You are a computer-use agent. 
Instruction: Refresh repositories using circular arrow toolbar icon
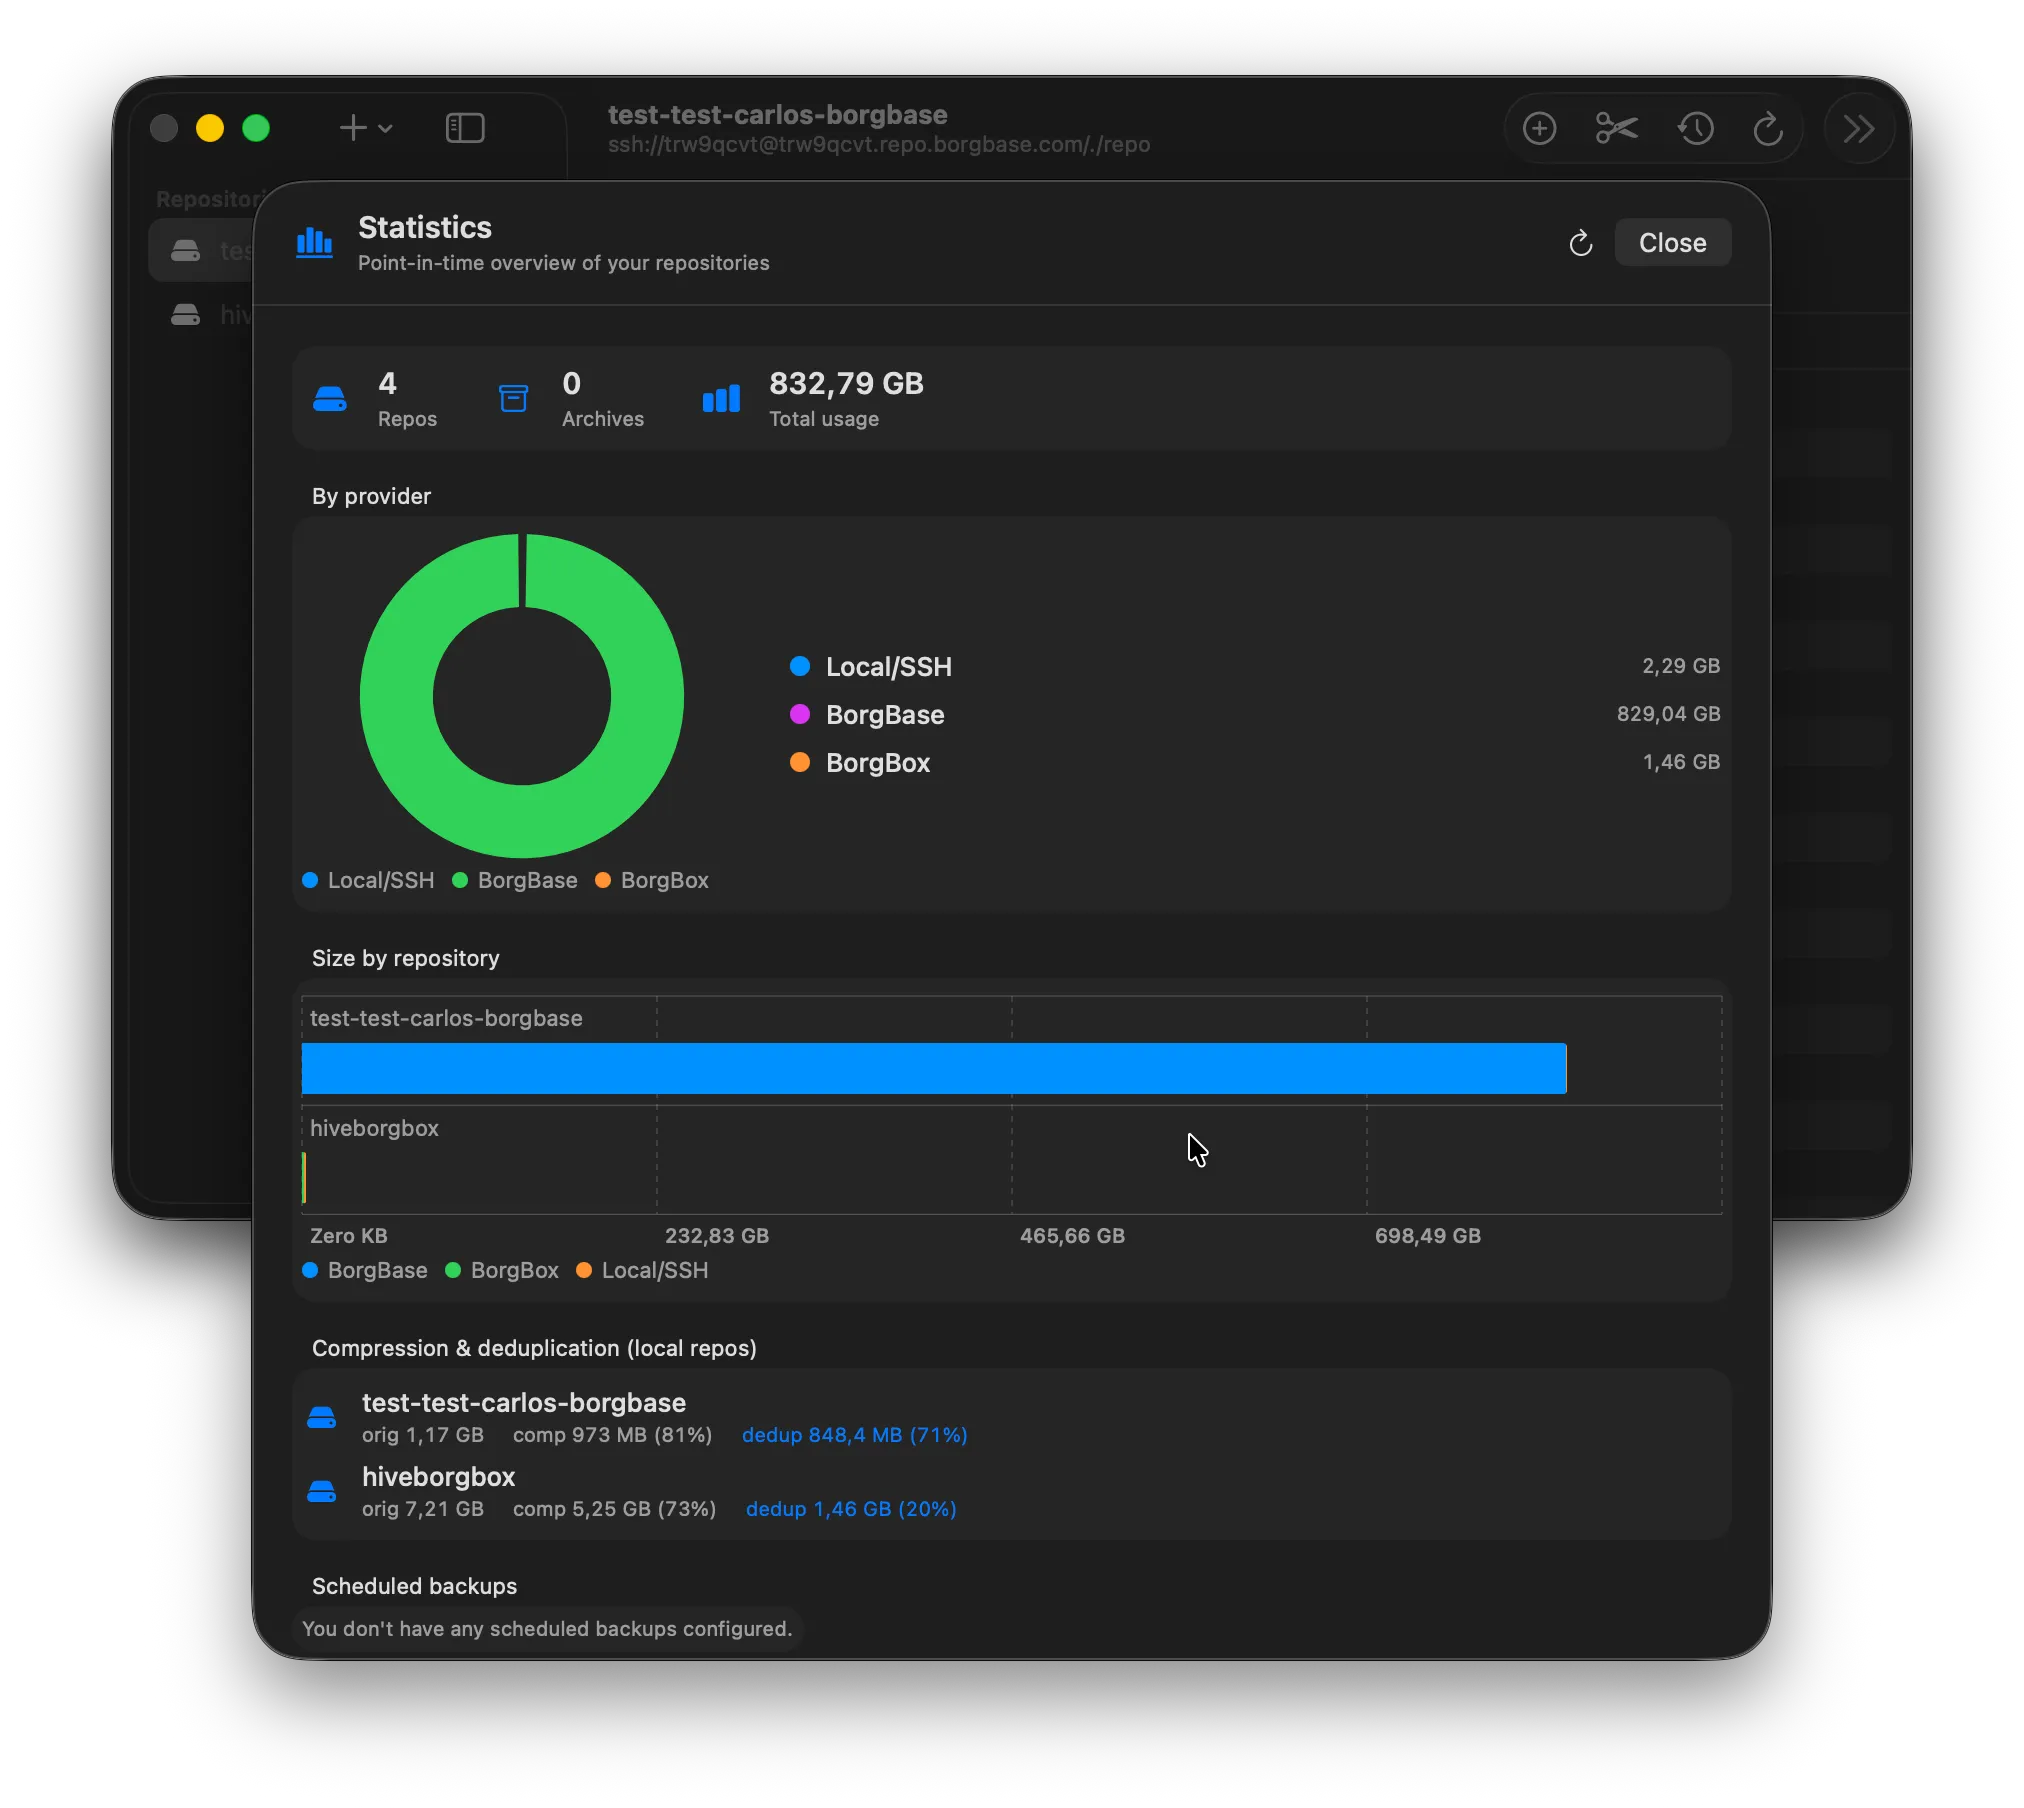click(1768, 127)
